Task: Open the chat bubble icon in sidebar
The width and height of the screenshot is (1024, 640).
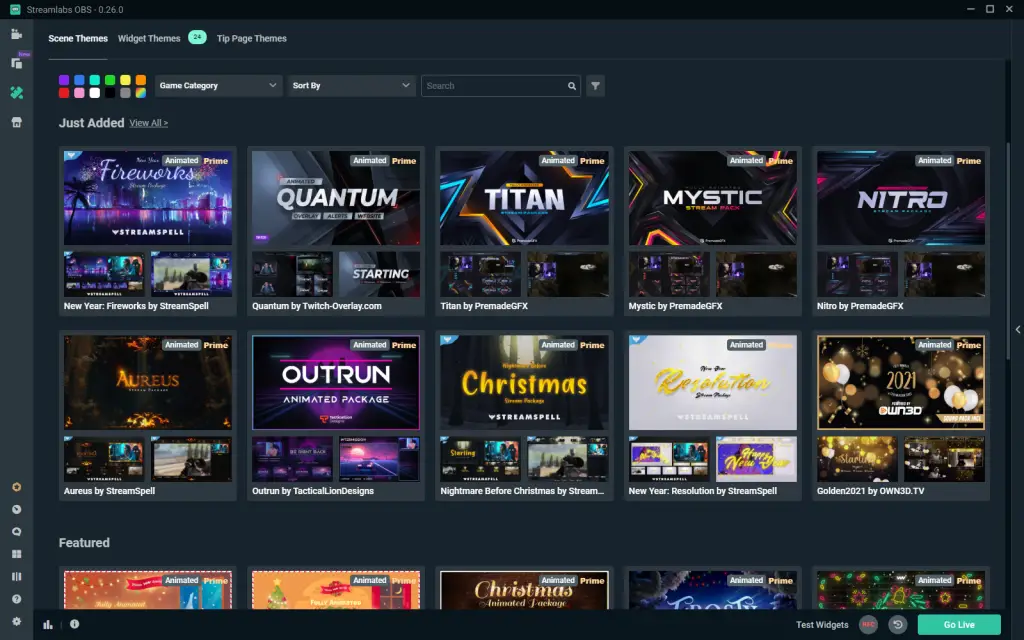Action: 17,532
